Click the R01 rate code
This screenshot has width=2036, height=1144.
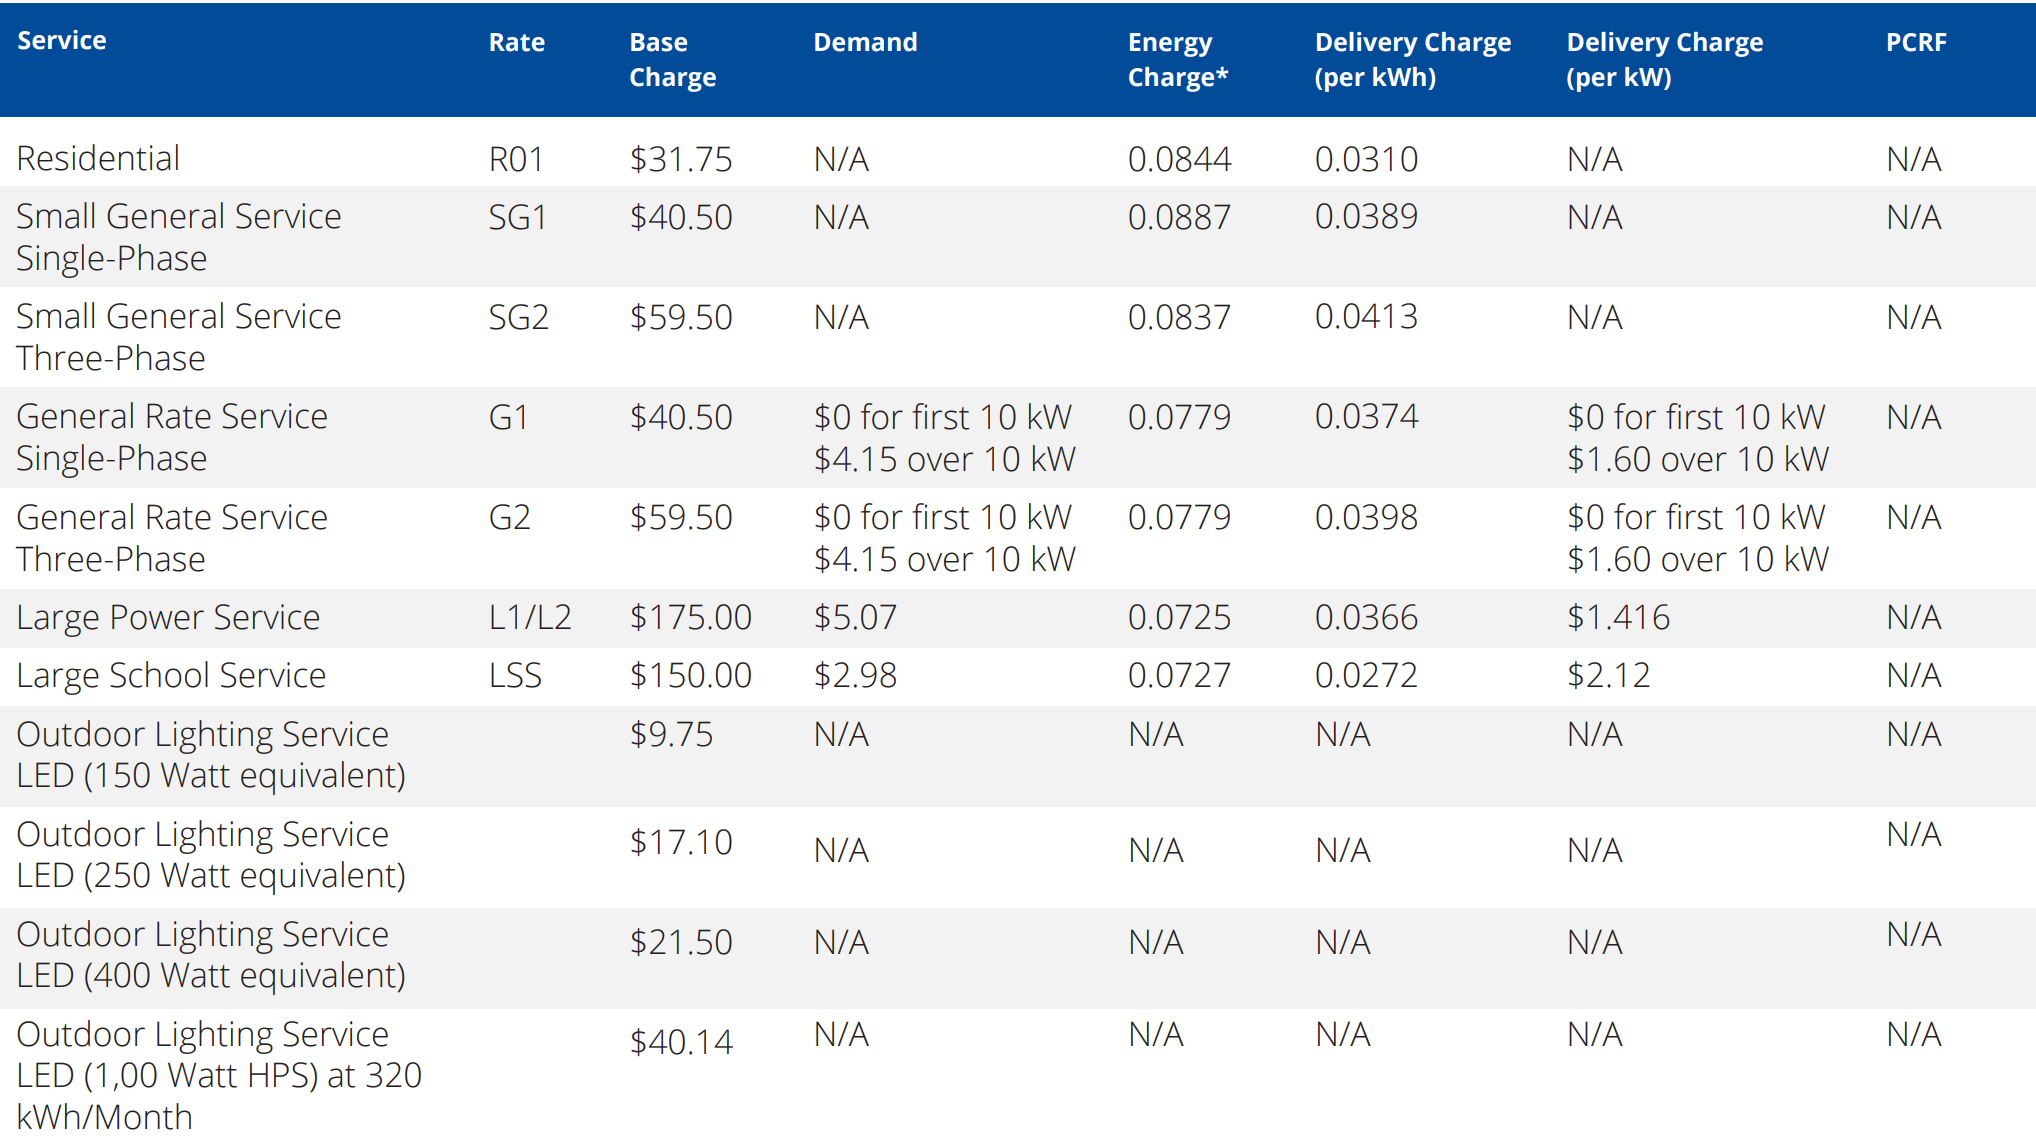[x=515, y=159]
